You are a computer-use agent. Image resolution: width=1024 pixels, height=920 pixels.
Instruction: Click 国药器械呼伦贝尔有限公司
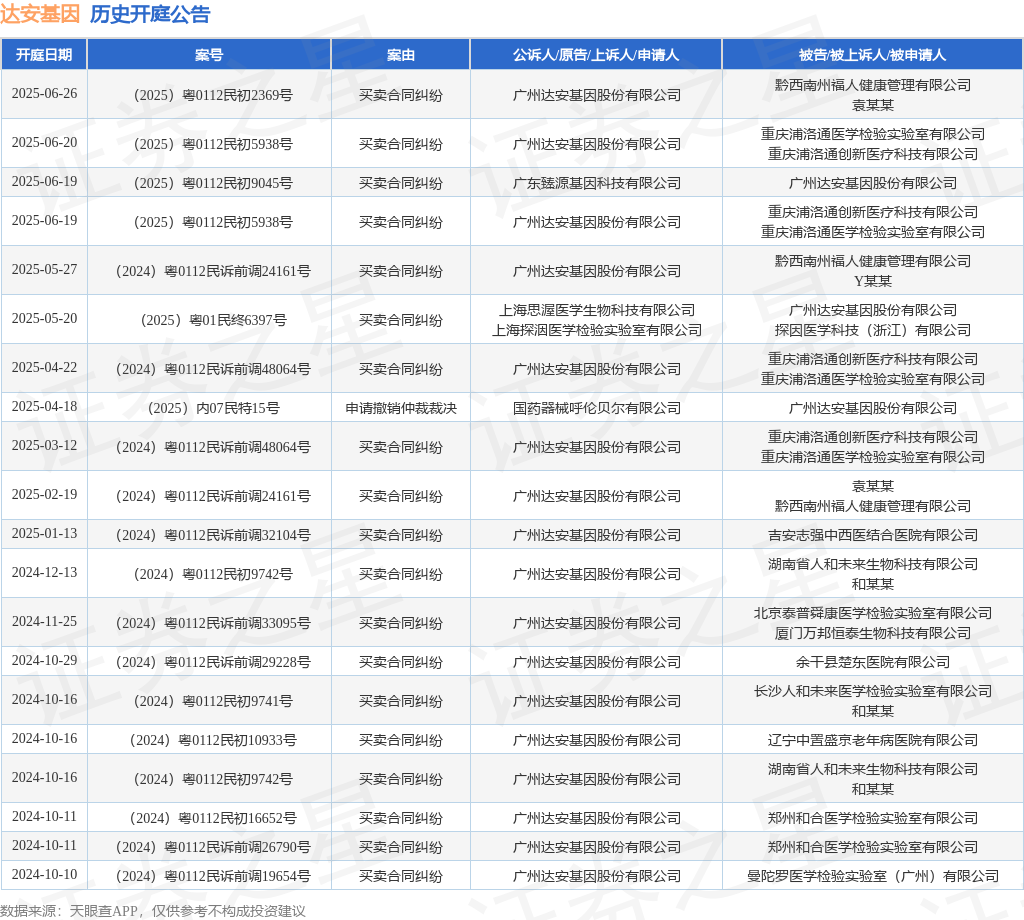[596, 409]
